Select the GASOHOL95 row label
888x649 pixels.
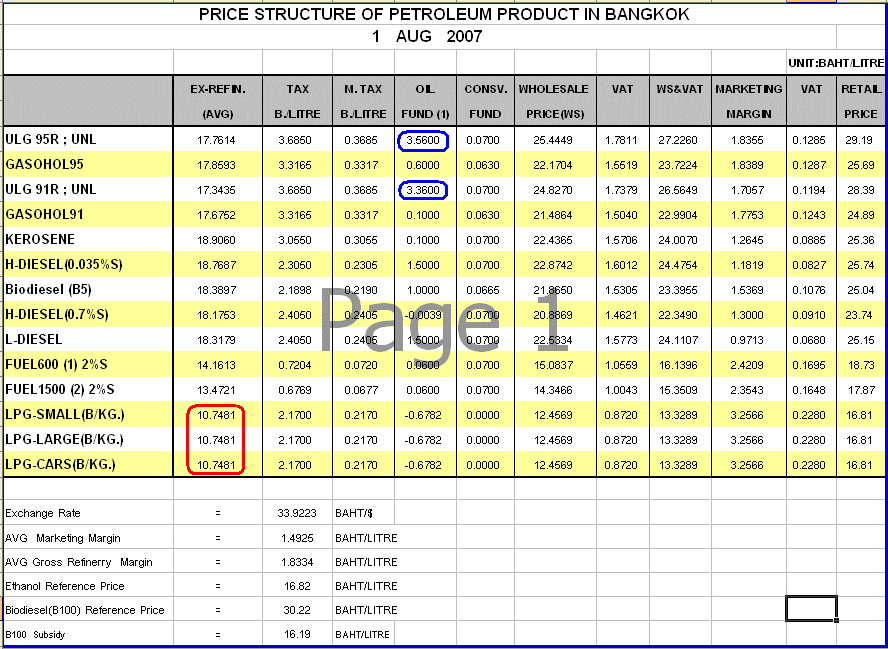pos(45,164)
